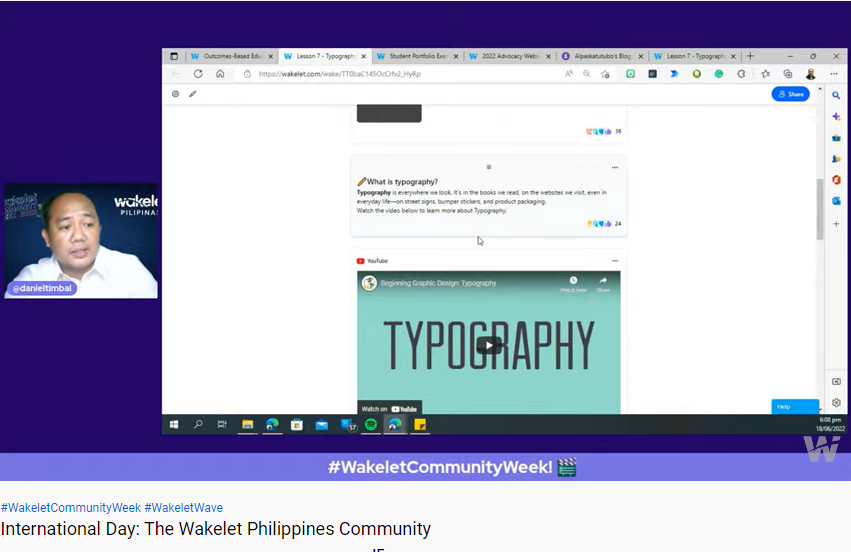851x552 pixels.
Task: Close the Alpaskatutubo's Blog tab
Action: tap(641, 56)
